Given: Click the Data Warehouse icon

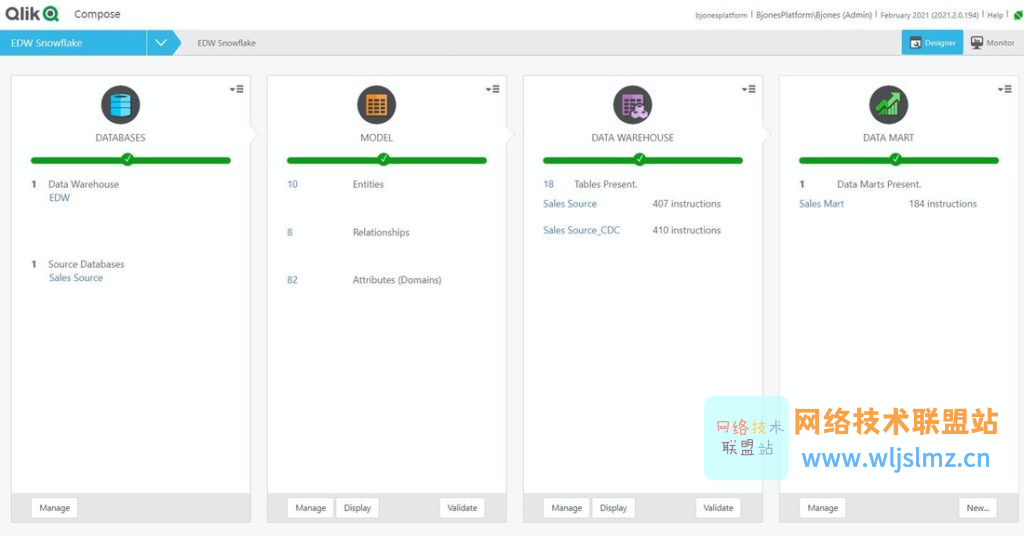Looking at the screenshot, I should click(x=633, y=104).
